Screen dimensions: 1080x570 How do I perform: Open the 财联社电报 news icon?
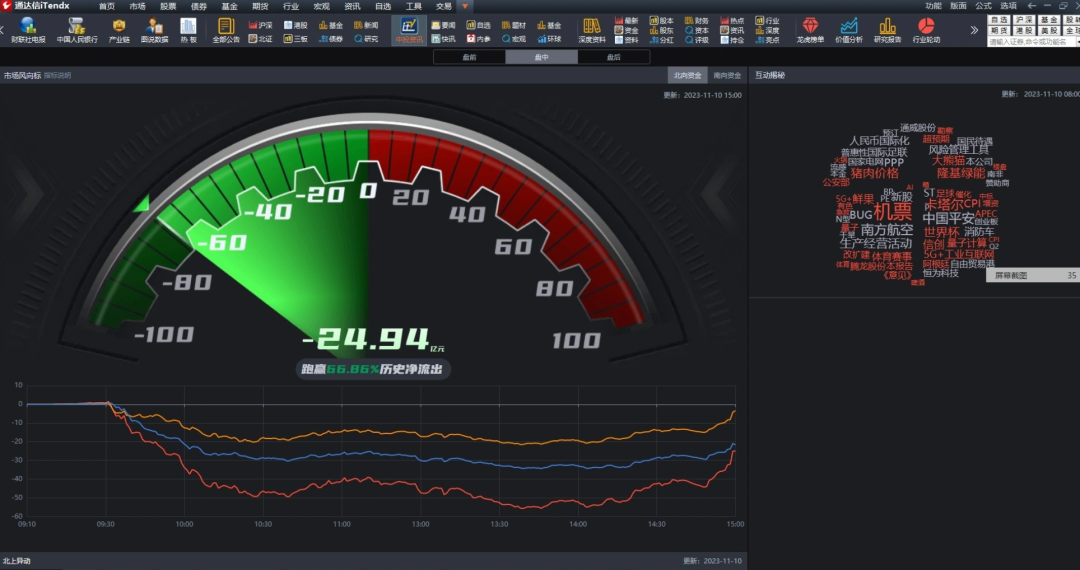pyautogui.click(x=28, y=30)
